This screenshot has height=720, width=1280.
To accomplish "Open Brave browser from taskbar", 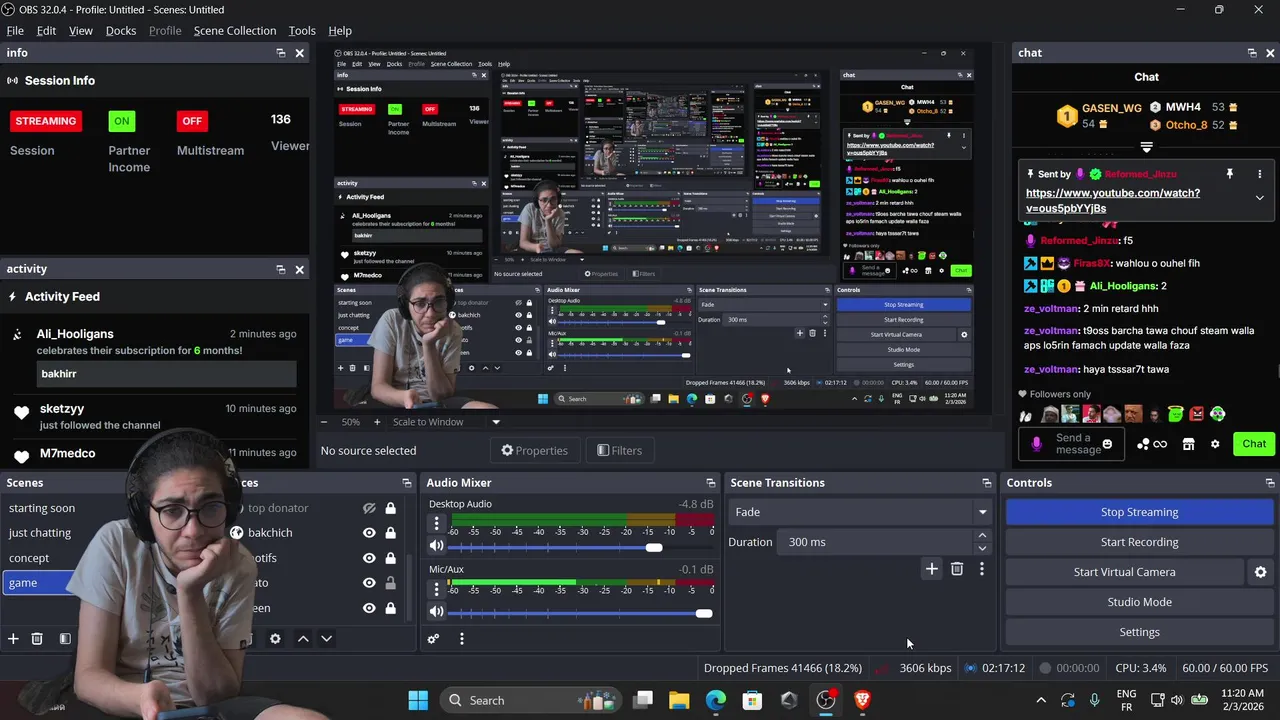I will (x=862, y=700).
